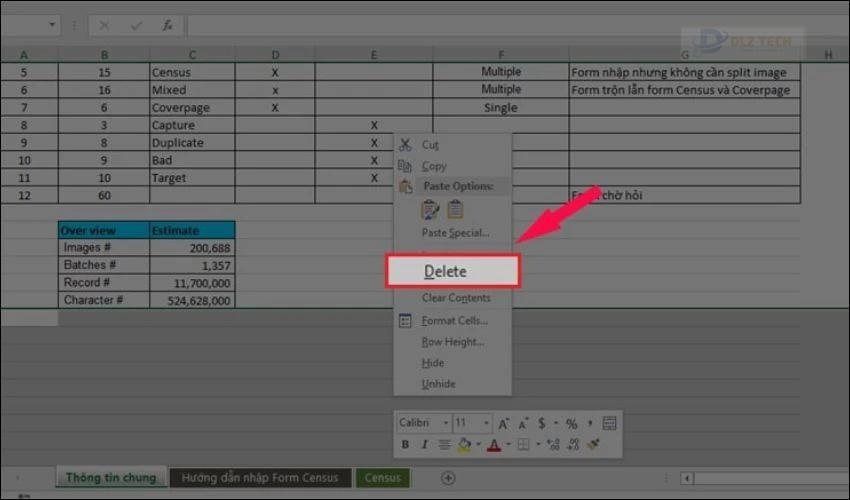The image size is (850, 500).
Task: Click the Single cell in column F
Action: [501, 107]
